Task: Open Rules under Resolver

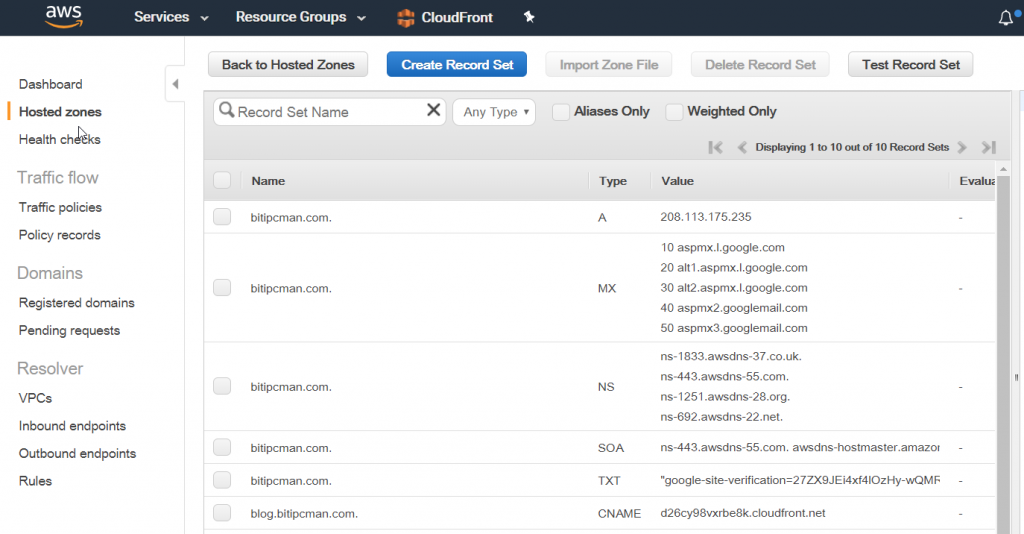Action: point(35,481)
